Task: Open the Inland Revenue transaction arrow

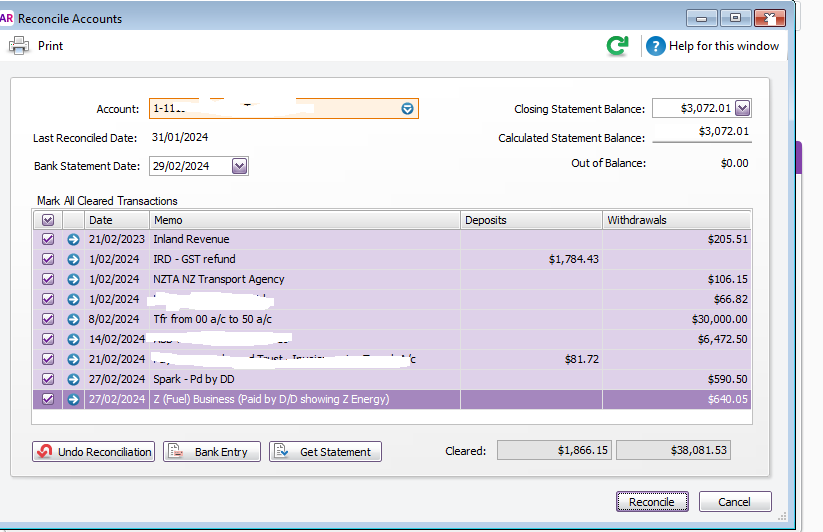Action: coord(73,239)
